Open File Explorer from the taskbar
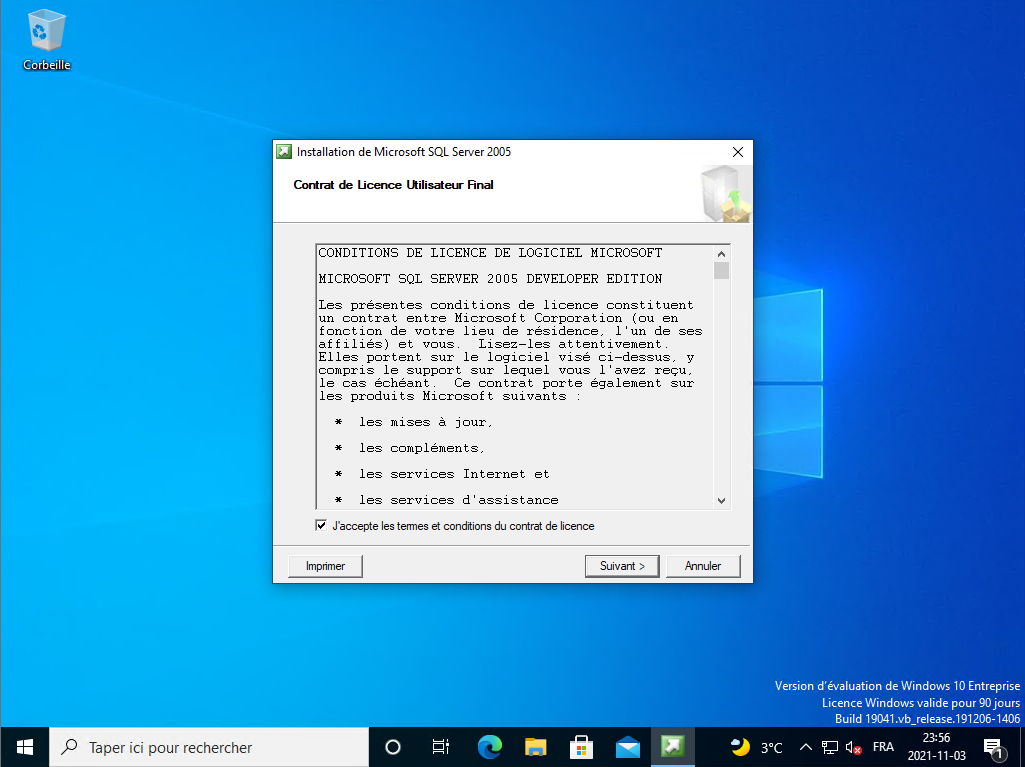 pos(536,747)
